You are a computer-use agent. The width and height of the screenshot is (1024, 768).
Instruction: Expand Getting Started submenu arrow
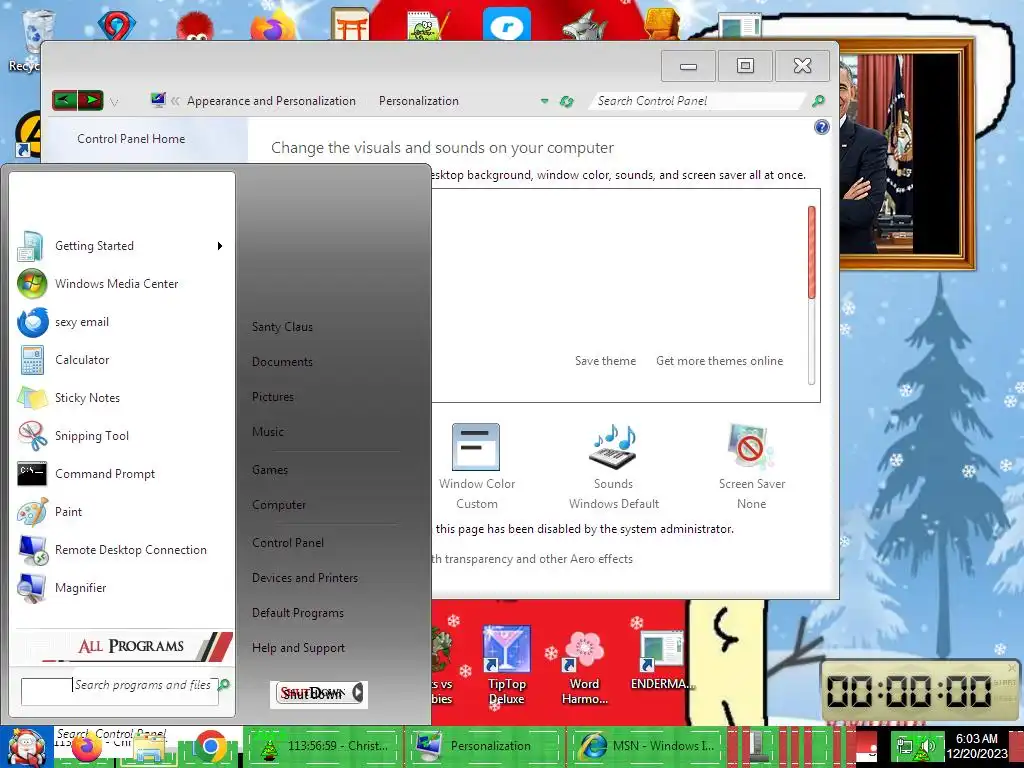[220, 246]
